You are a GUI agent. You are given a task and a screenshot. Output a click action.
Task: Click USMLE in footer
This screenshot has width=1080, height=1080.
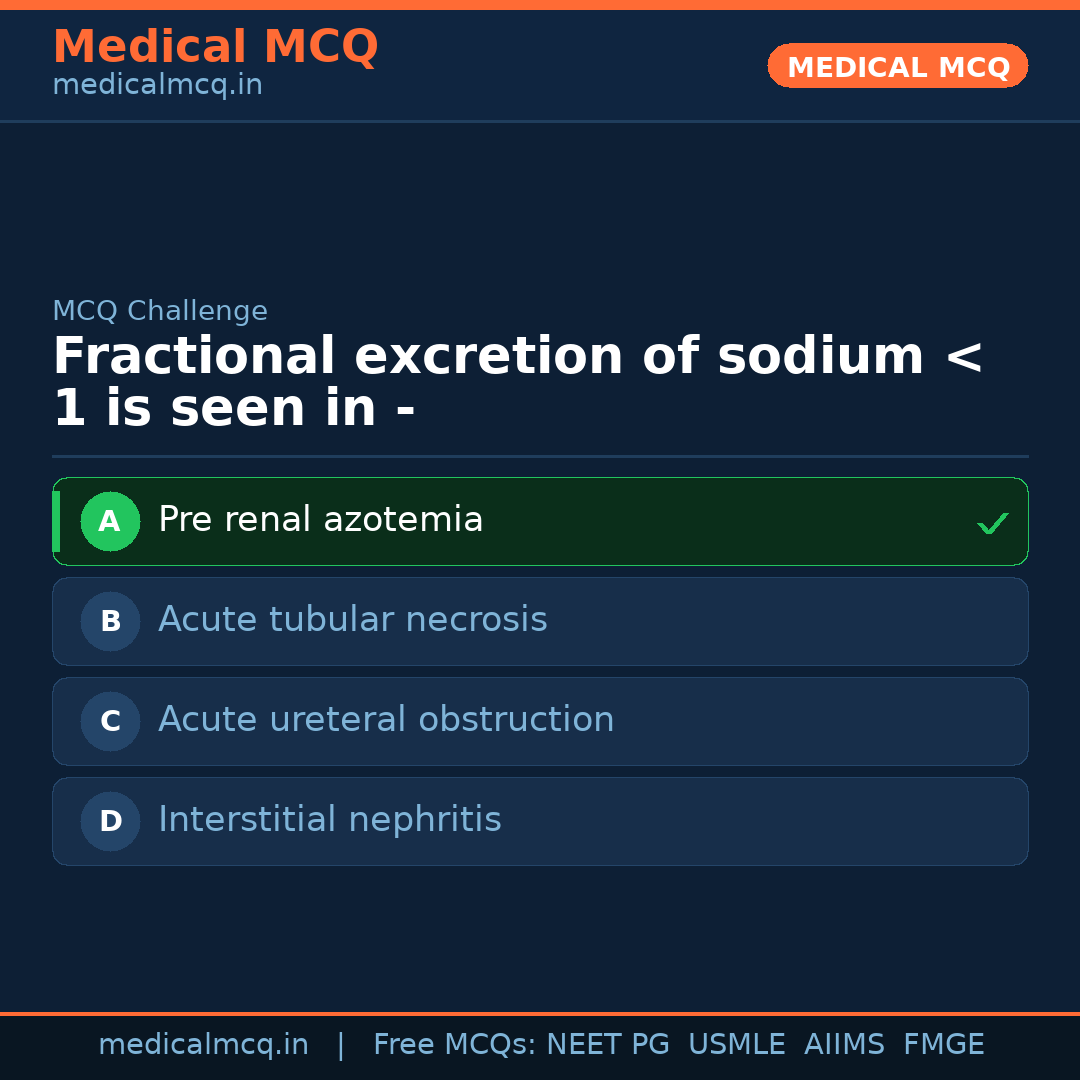pos(736,1045)
